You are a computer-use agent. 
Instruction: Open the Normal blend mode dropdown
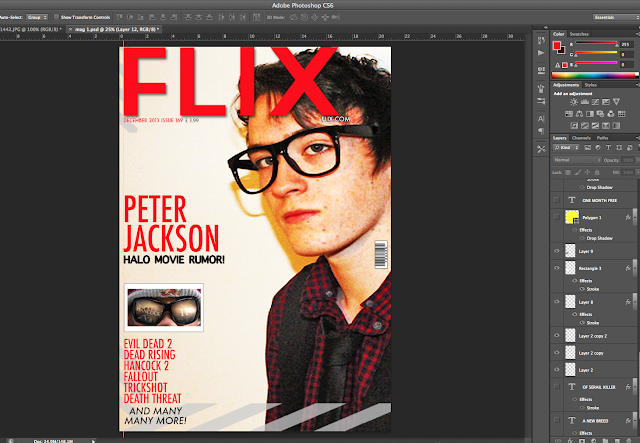(x=577, y=160)
